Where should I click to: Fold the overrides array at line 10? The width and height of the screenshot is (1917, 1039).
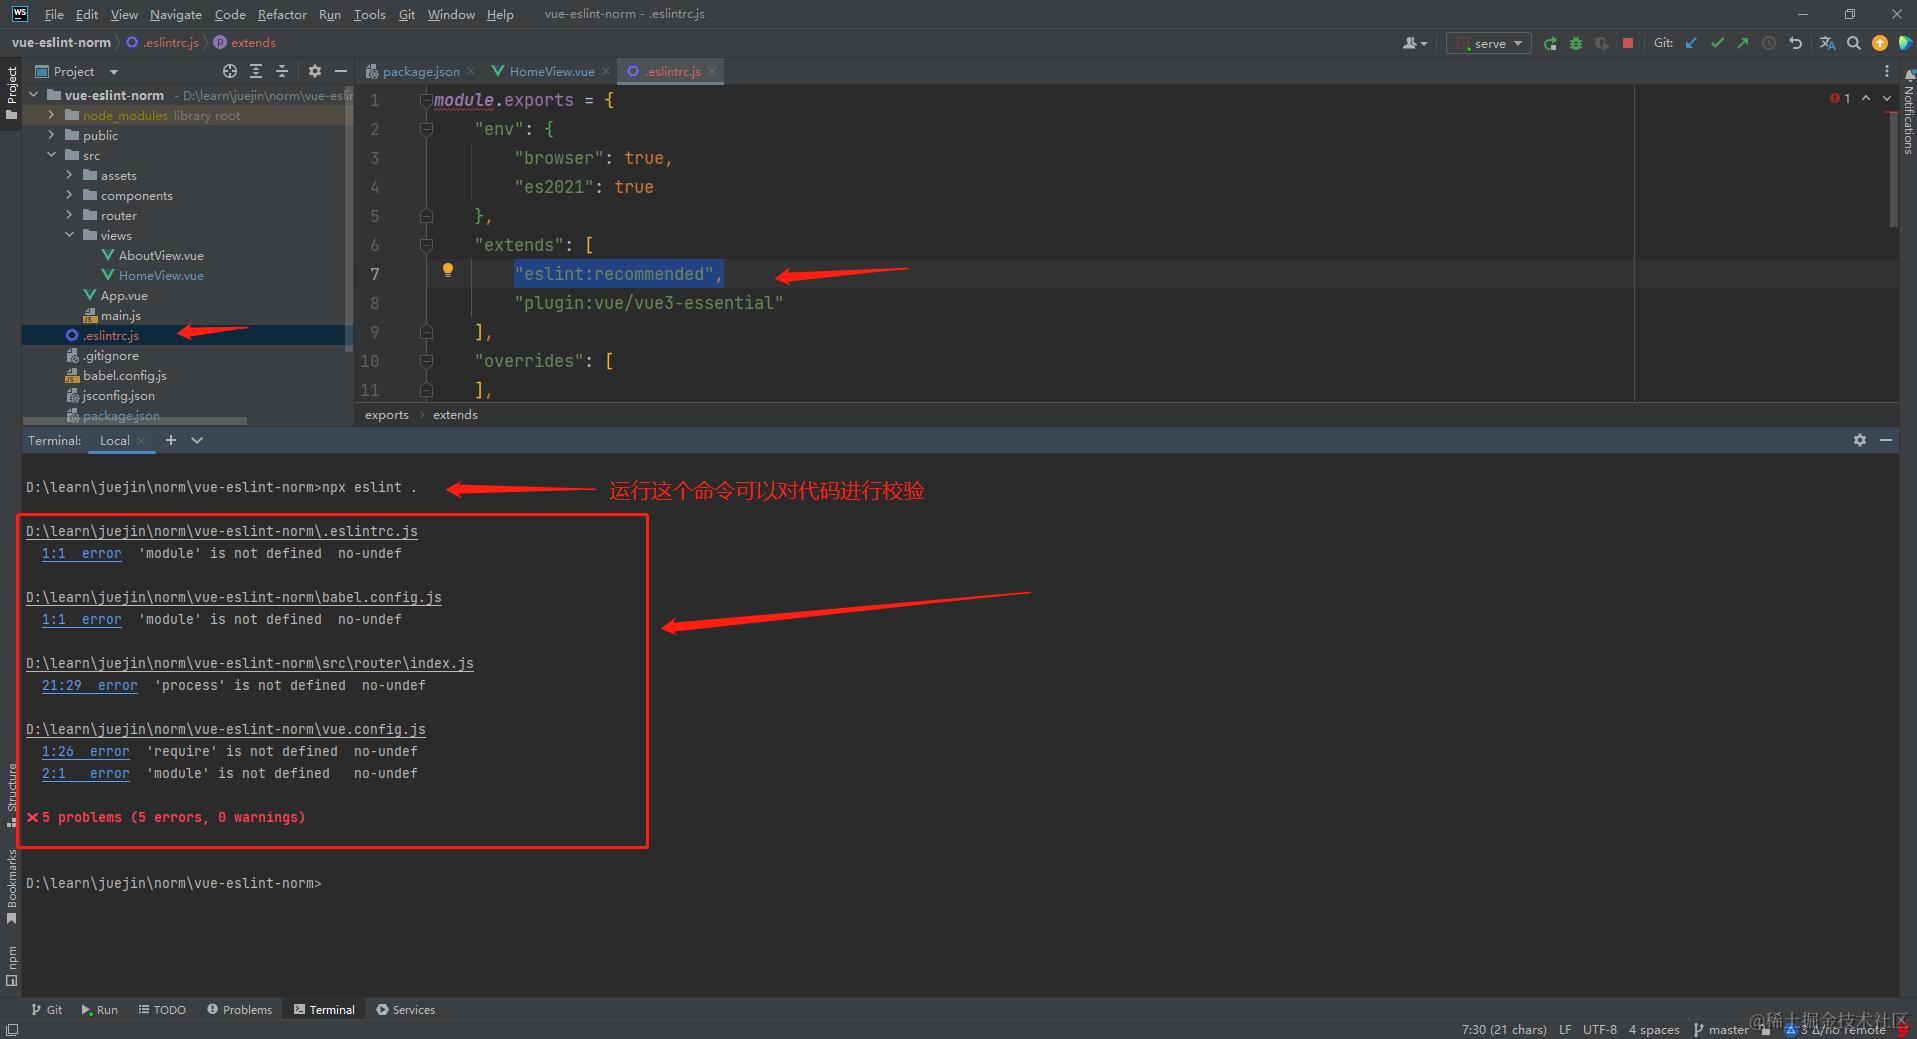click(426, 361)
